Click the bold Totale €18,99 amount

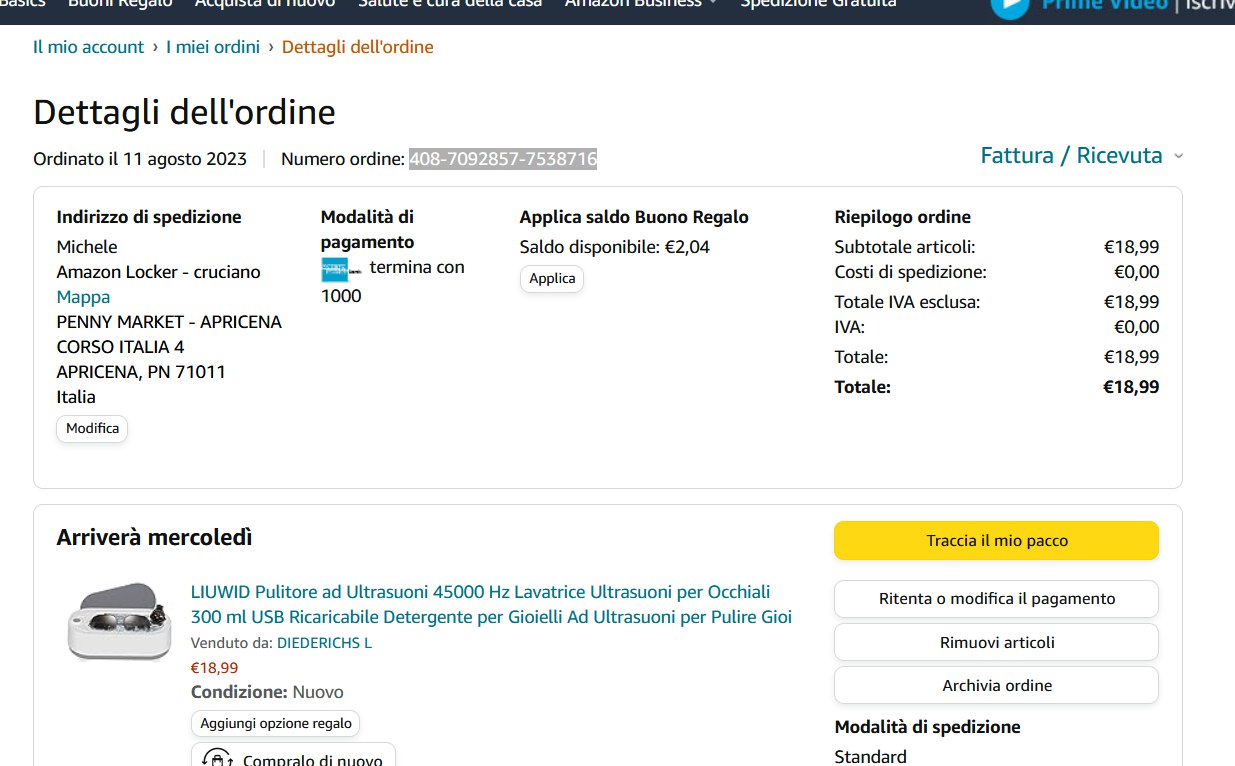pyautogui.click(x=1131, y=387)
